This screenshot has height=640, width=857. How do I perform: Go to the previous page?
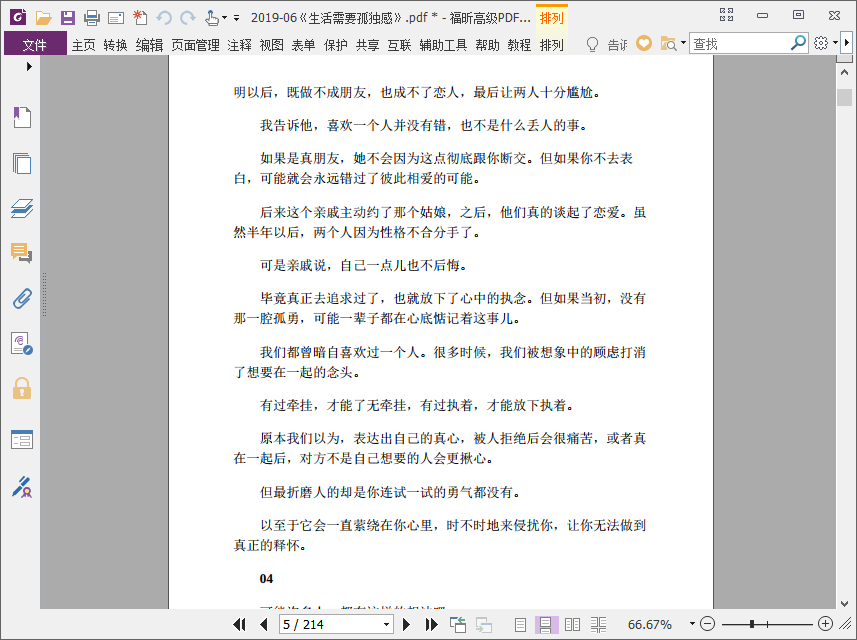[264, 624]
